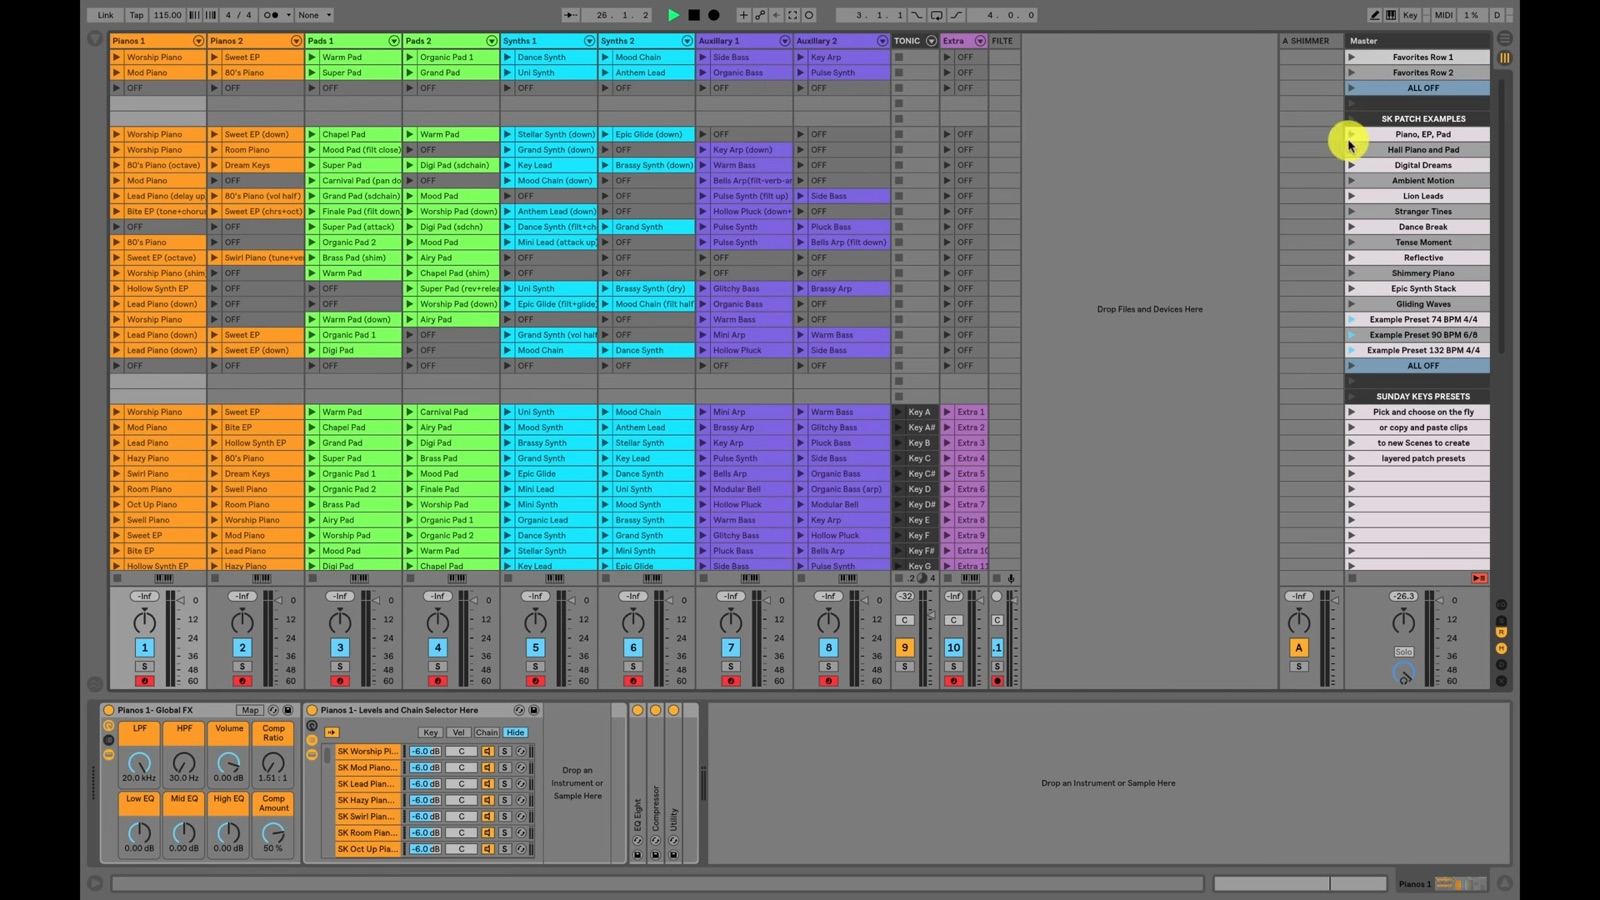Screen dimensions: 1600x900
Task: Click the Arrangement Record button
Action: coord(714,15)
